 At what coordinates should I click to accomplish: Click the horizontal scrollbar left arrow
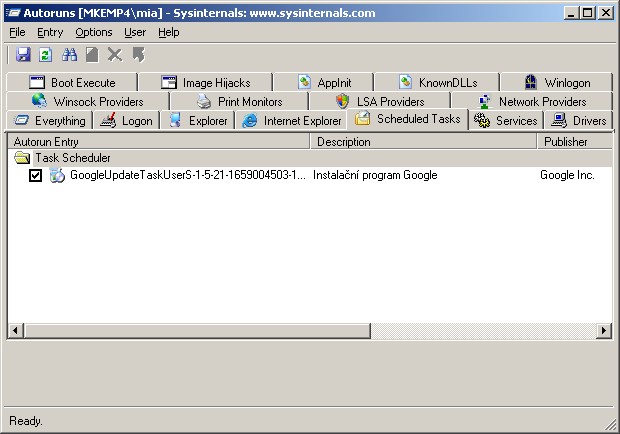pos(15,330)
